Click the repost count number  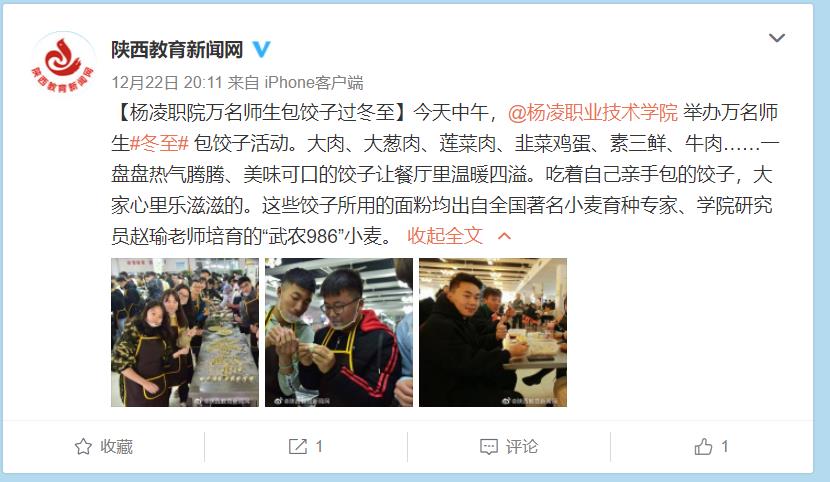pyautogui.click(x=319, y=447)
